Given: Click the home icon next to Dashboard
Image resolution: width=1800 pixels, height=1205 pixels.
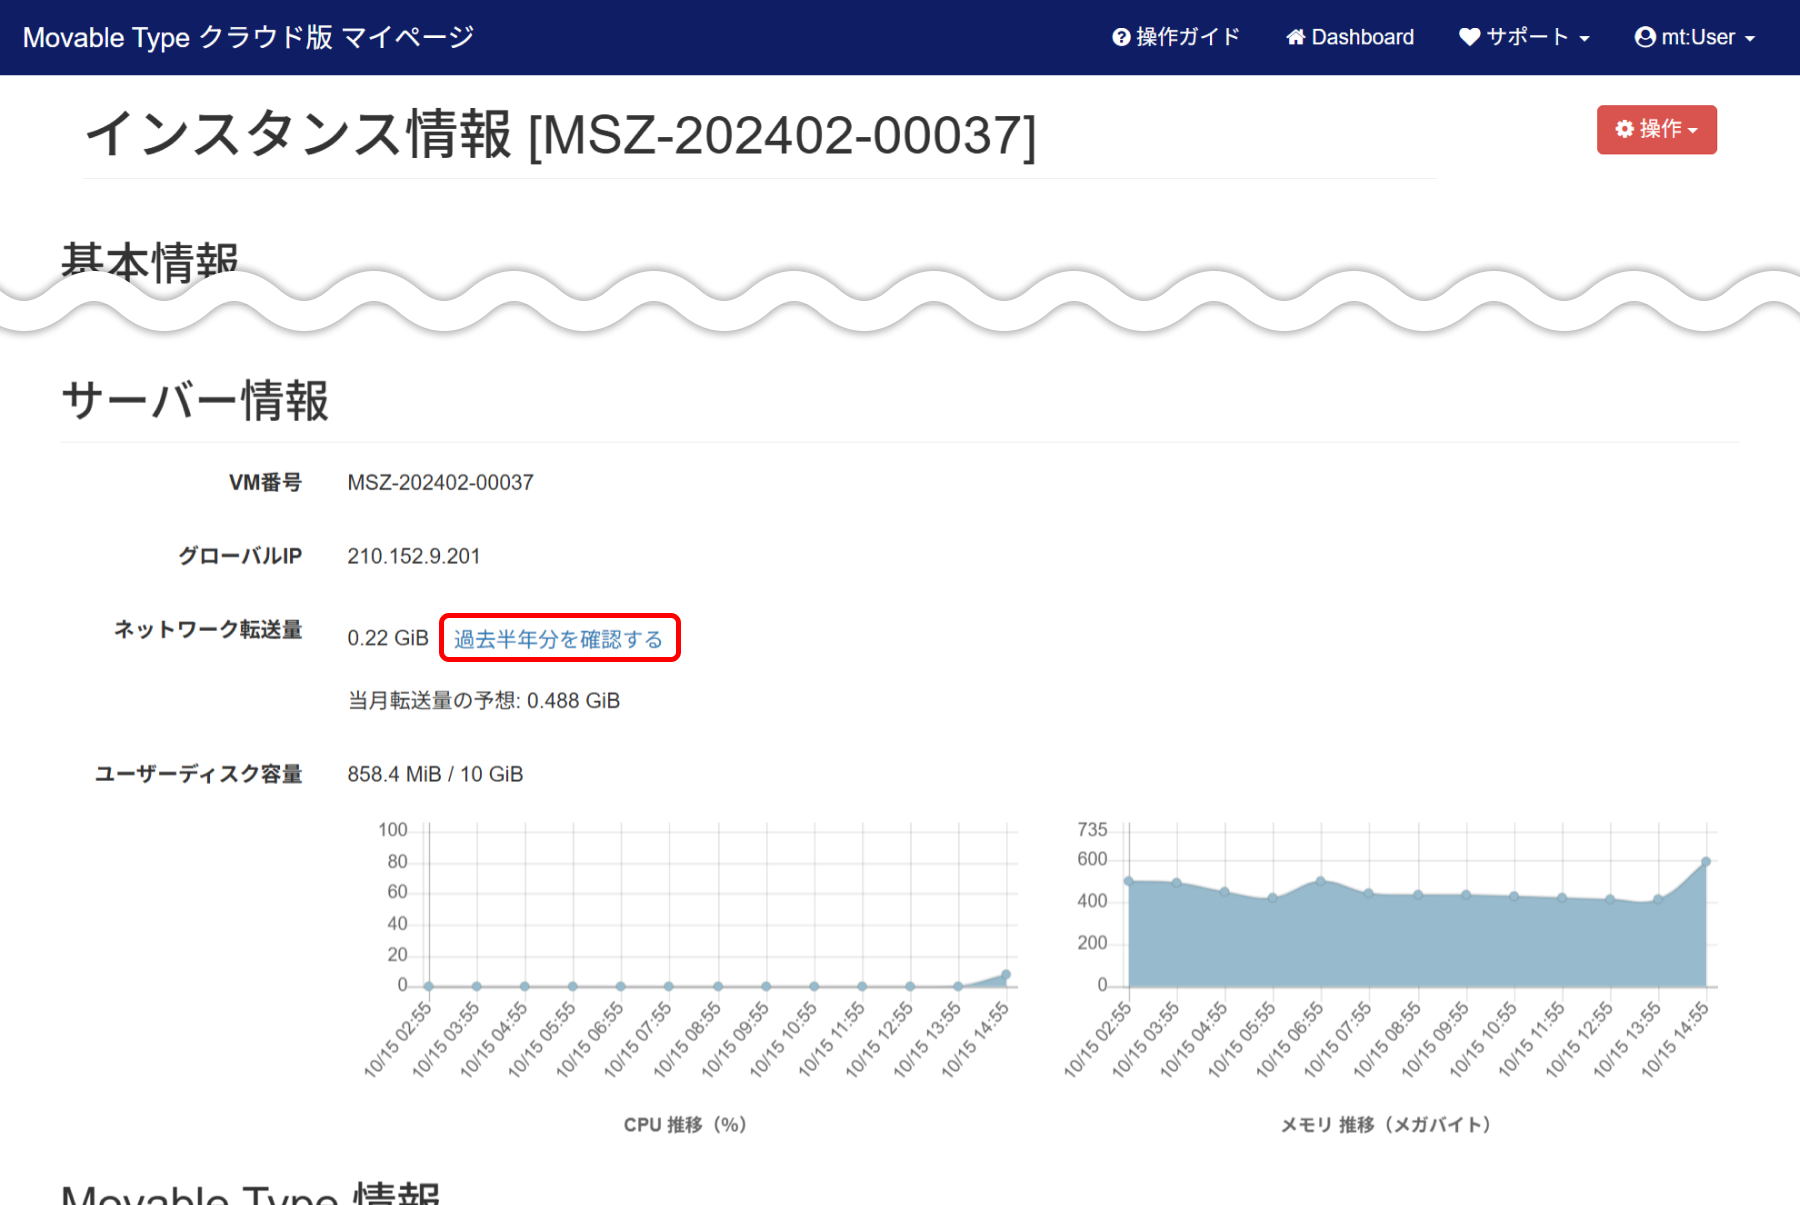Looking at the screenshot, I should pyautogui.click(x=1295, y=38).
